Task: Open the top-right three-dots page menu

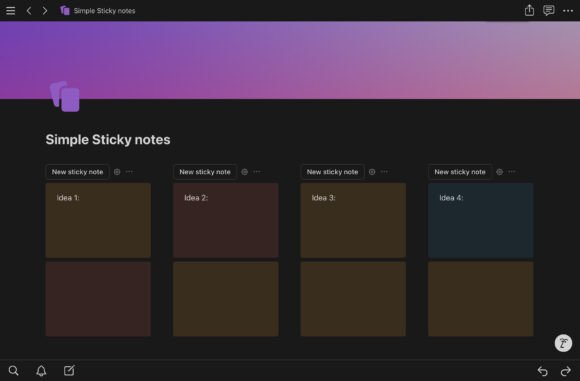Action: pyautogui.click(x=568, y=11)
